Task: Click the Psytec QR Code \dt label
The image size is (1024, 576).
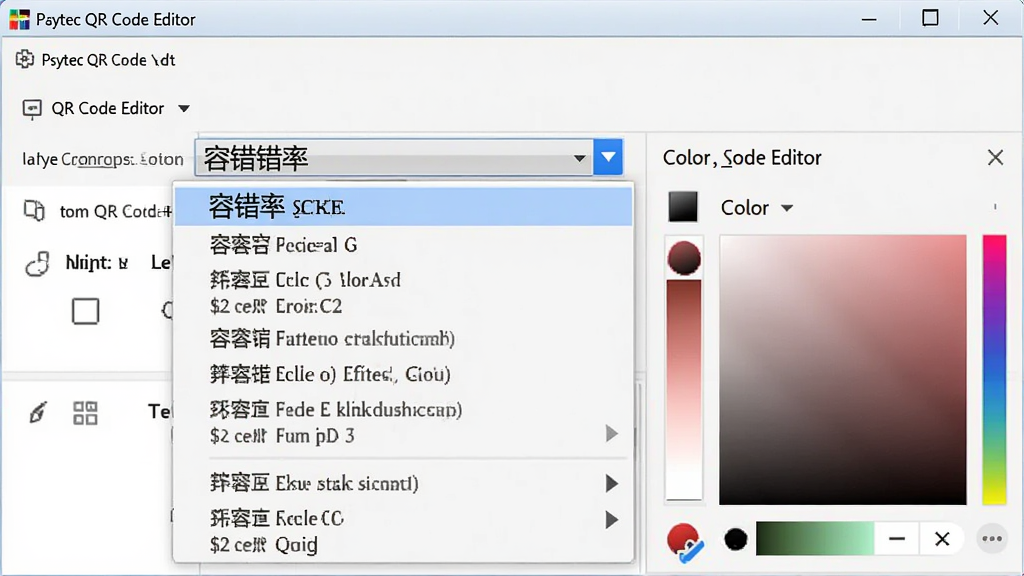Action: (108, 60)
